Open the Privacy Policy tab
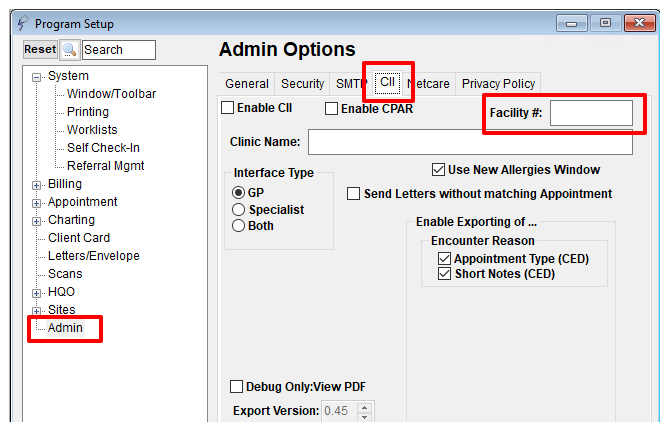This screenshot has width=667, height=431. (x=498, y=84)
